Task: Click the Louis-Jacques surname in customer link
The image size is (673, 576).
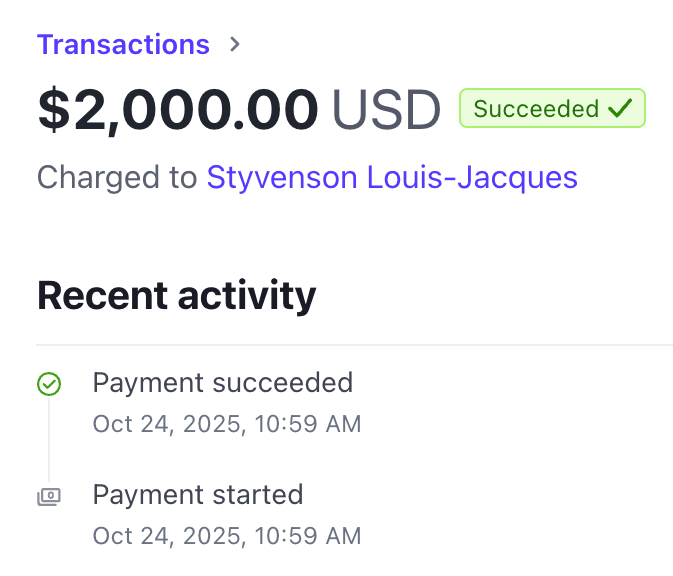Action: (x=472, y=178)
